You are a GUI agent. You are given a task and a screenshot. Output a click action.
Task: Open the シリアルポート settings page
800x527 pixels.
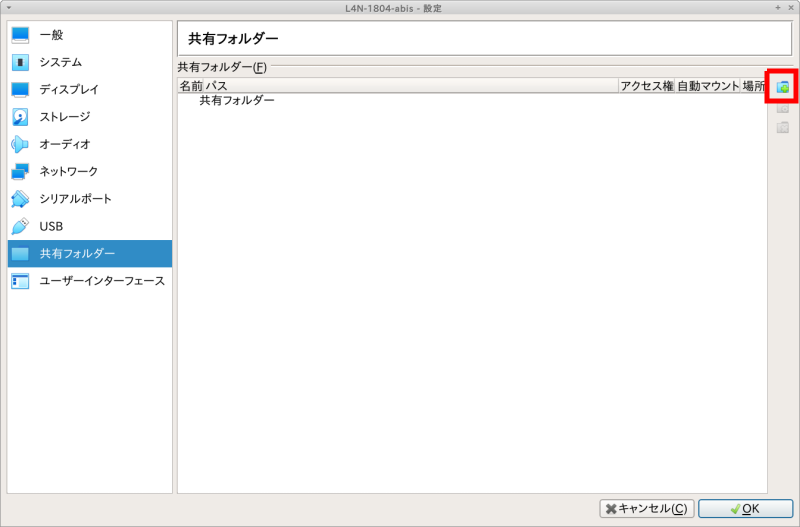(90, 199)
